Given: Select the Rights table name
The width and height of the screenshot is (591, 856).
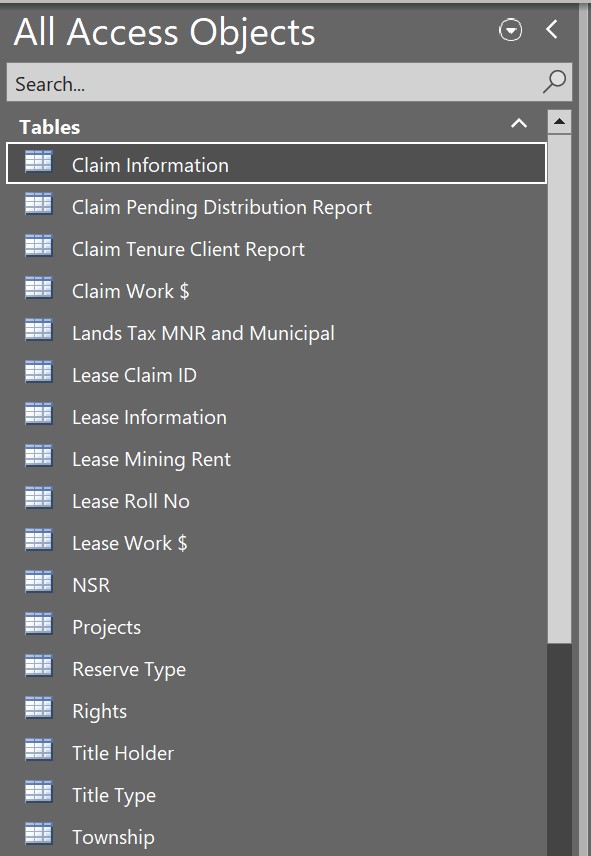Looking at the screenshot, I should (x=99, y=712).
